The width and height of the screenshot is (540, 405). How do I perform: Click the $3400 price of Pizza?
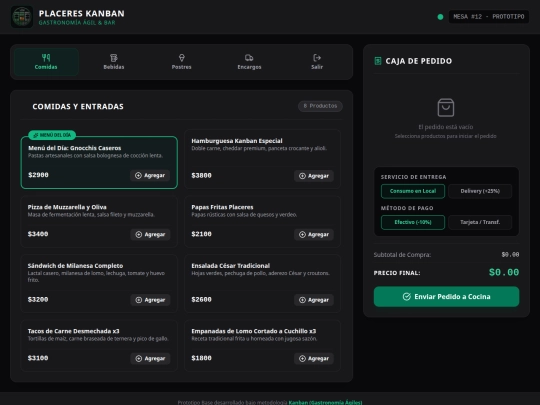click(x=38, y=234)
